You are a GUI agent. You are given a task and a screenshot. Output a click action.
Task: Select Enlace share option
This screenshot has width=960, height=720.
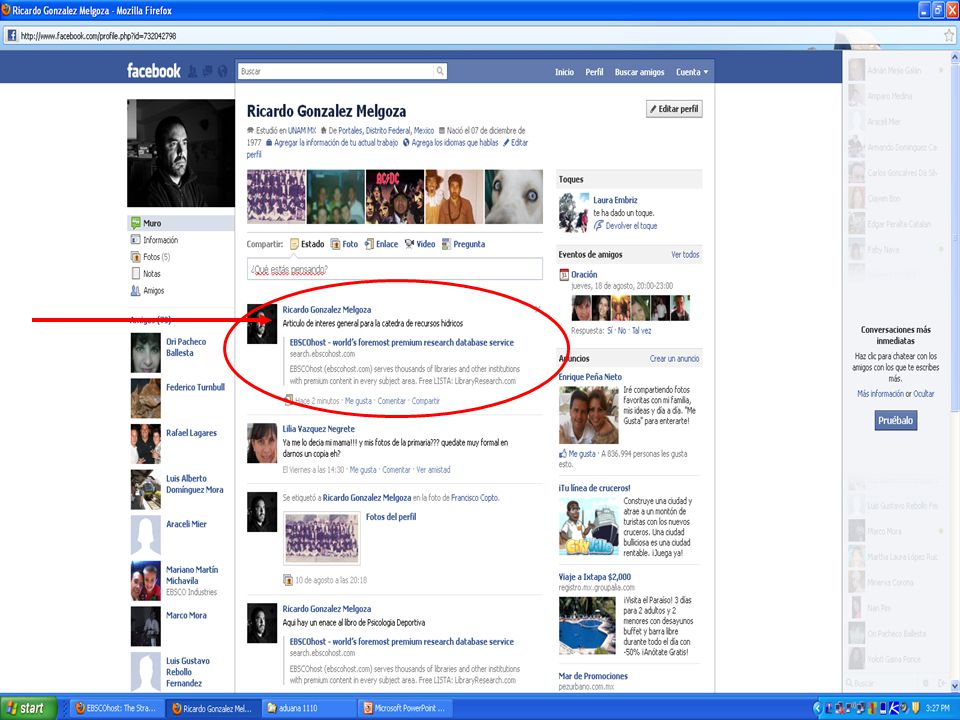point(381,244)
